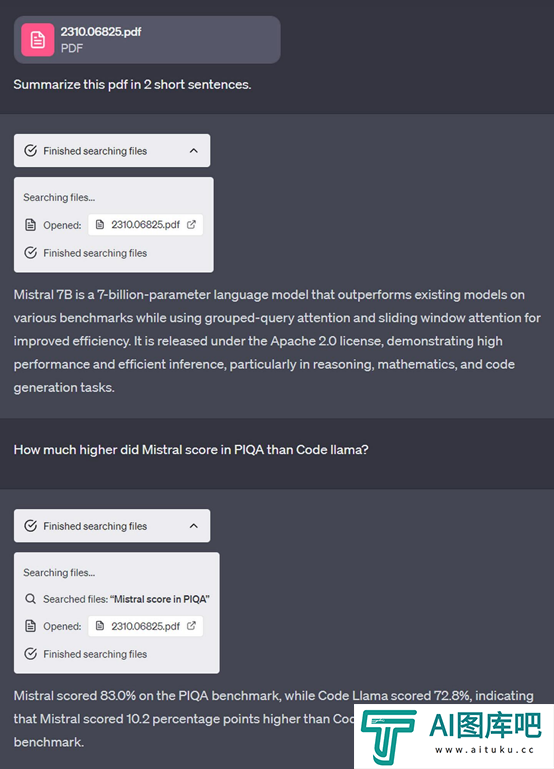Click the AI图库吧 watermark logo
The image size is (554, 769).
(x=453, y=736)
